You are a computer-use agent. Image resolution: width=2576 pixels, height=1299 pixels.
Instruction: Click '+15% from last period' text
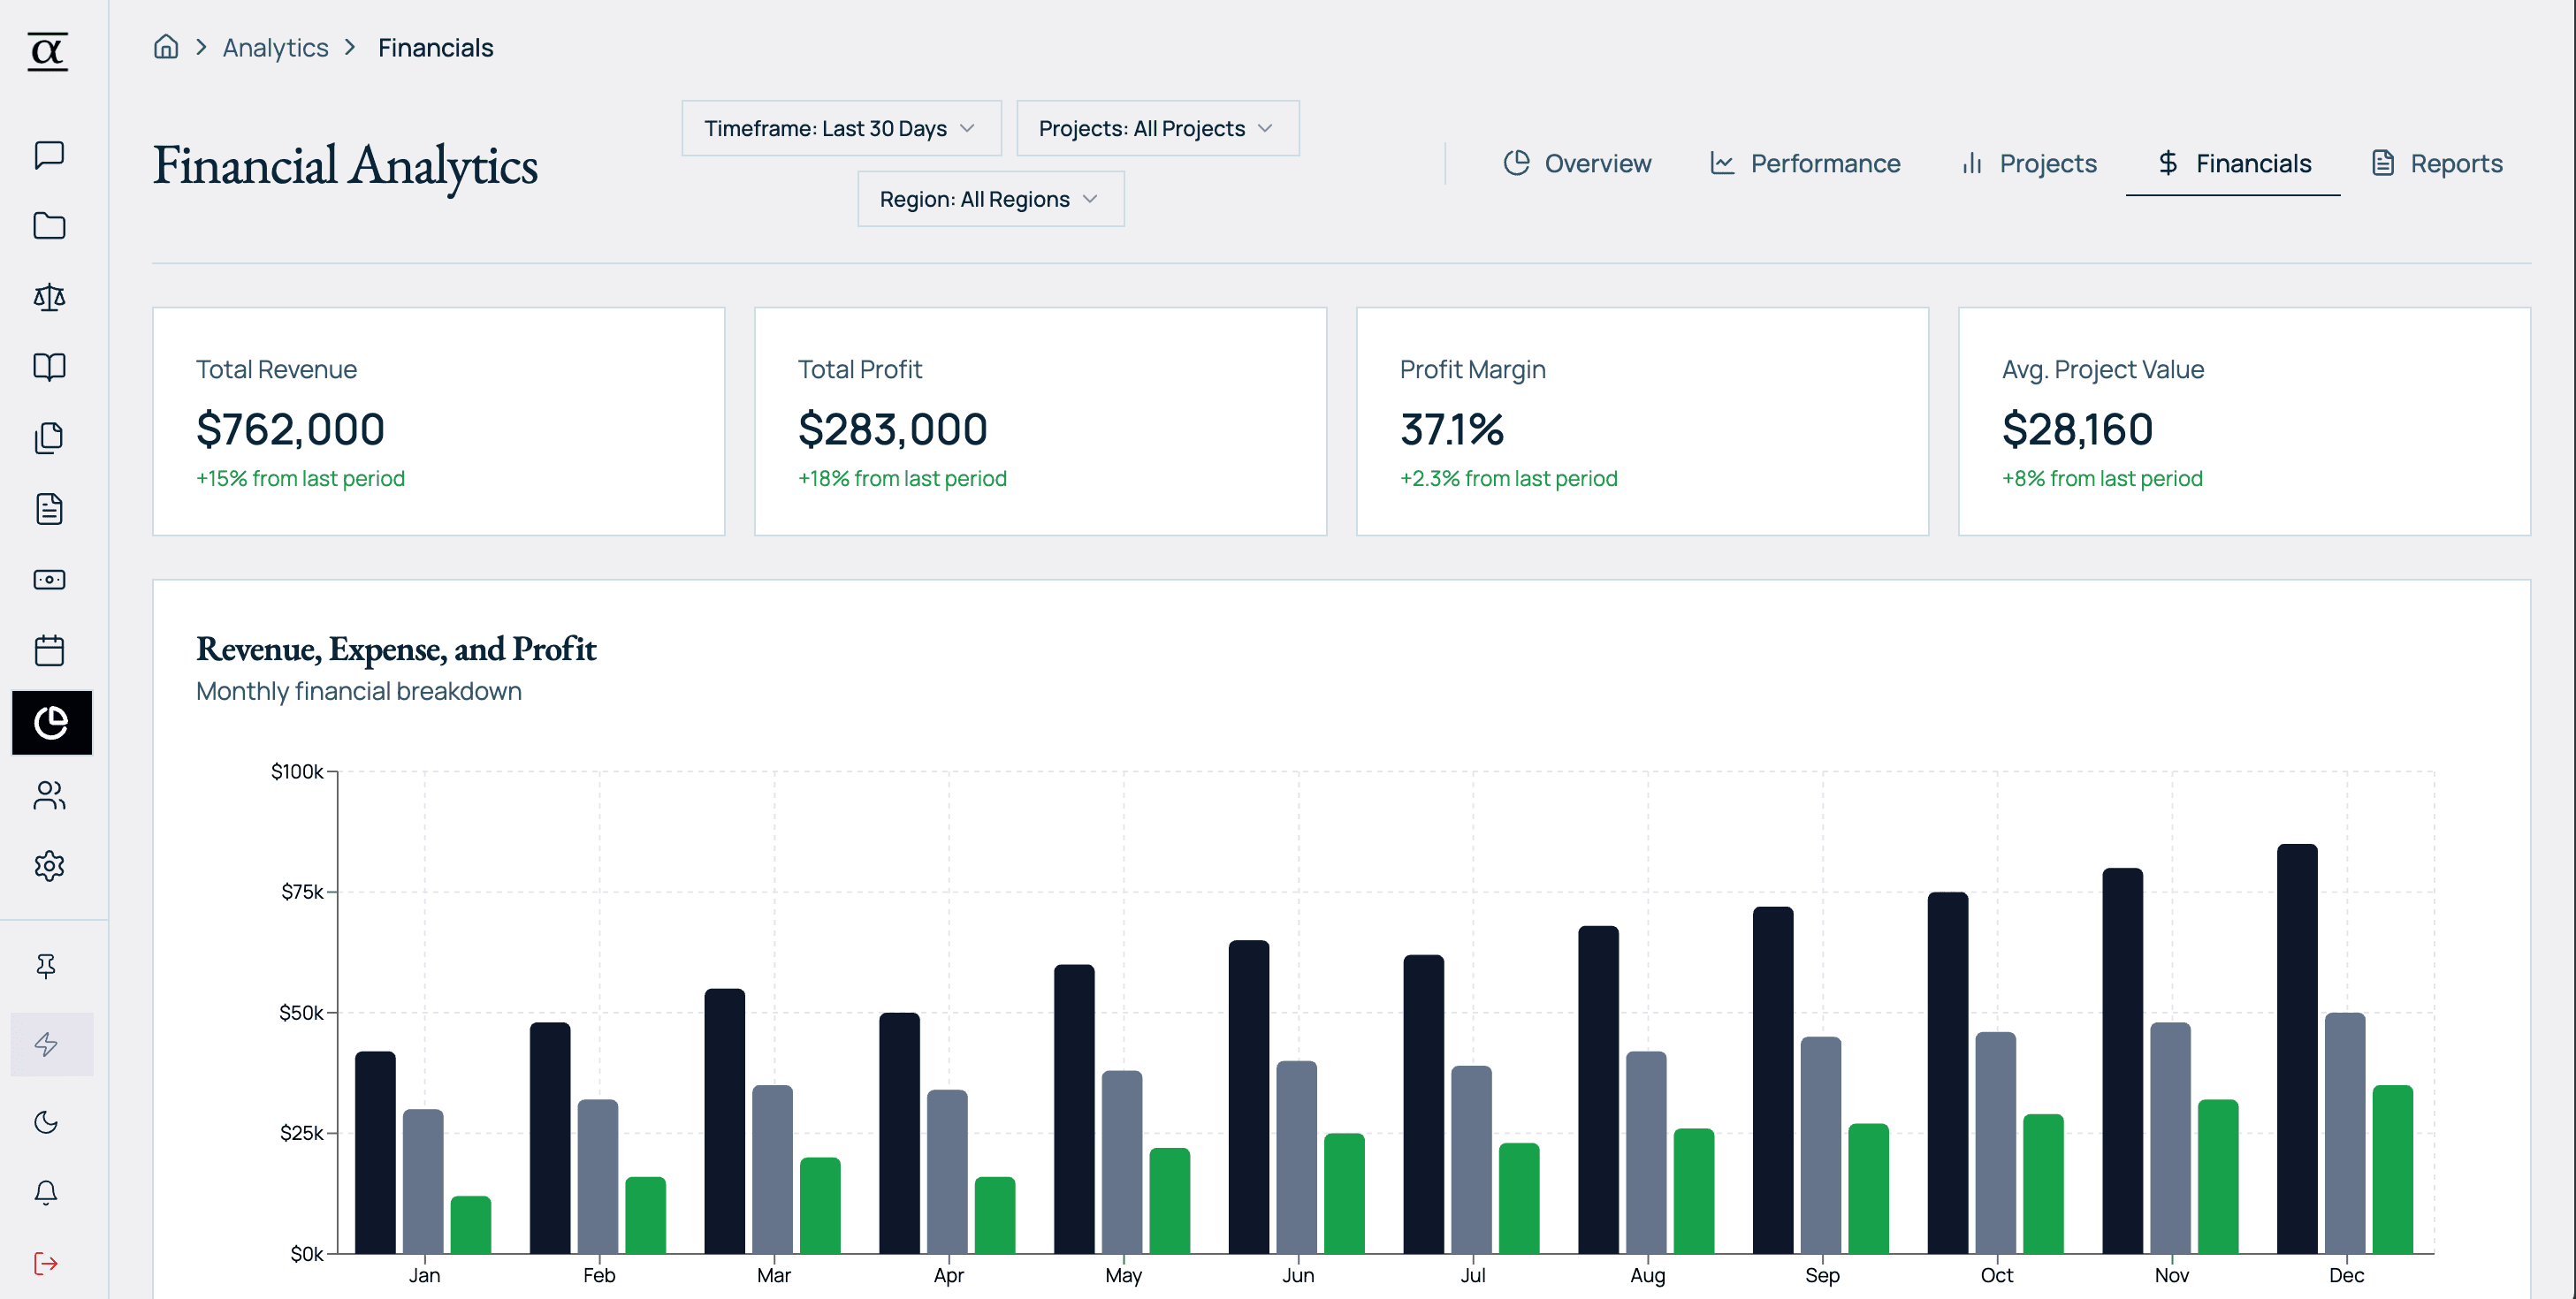click(x=300, y=478)
